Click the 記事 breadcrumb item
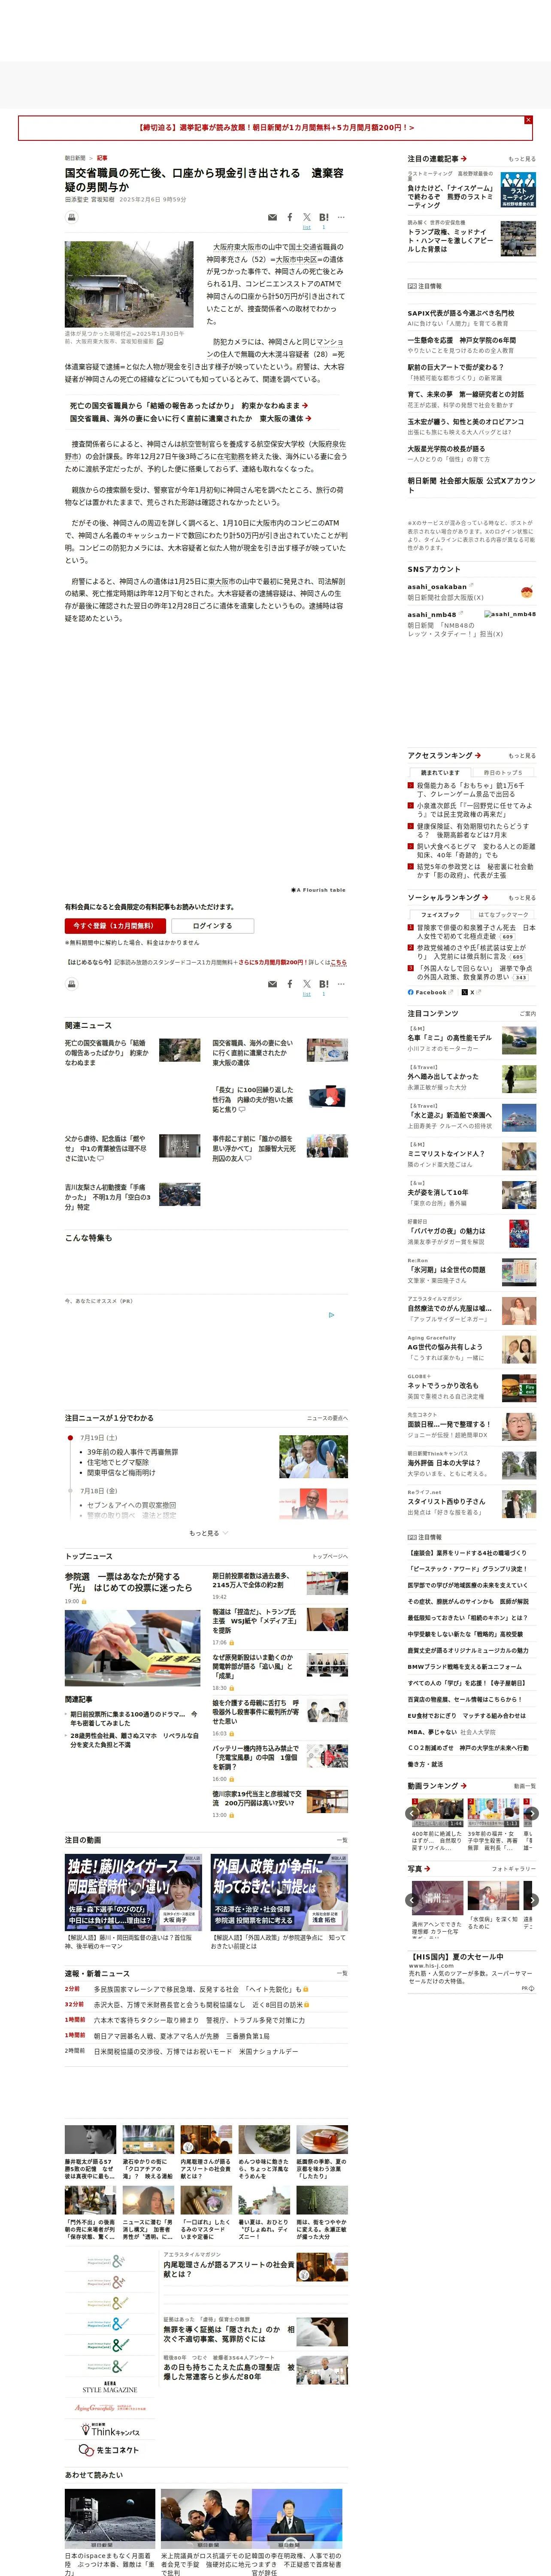Screen dimensions: 551x2576 pyautogui.click(x=102, y=158)
